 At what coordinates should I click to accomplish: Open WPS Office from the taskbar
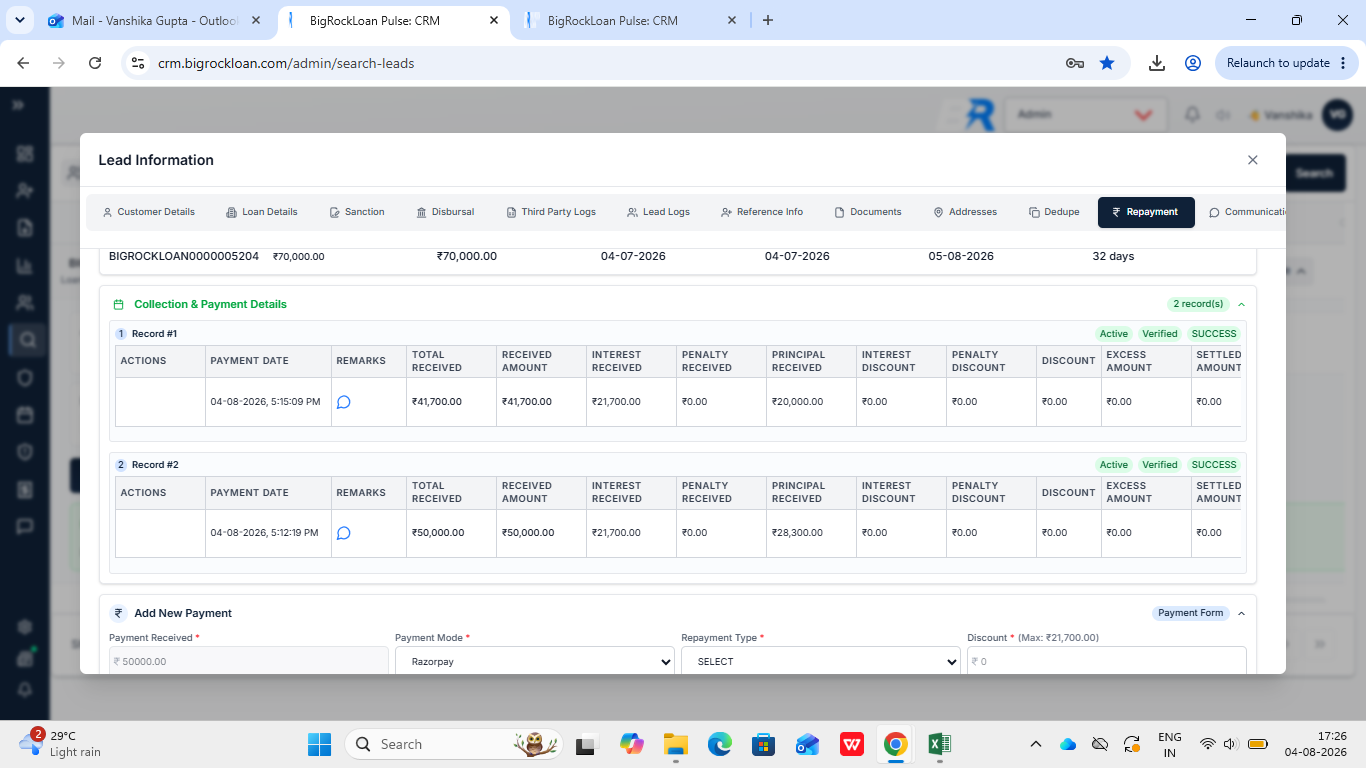click(x=852, y=744)
